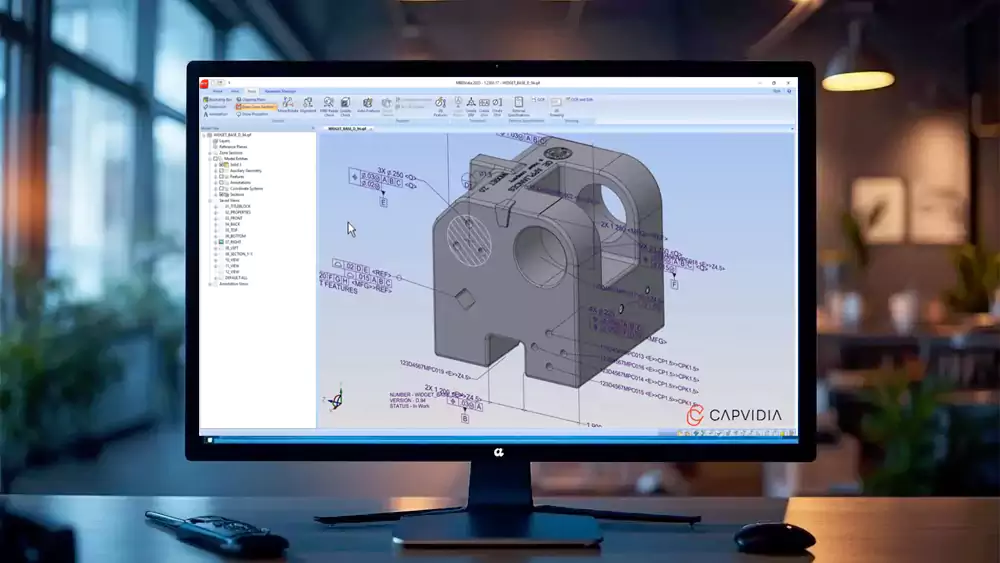Toggle the Coordinate Systems checkbox

221,189
